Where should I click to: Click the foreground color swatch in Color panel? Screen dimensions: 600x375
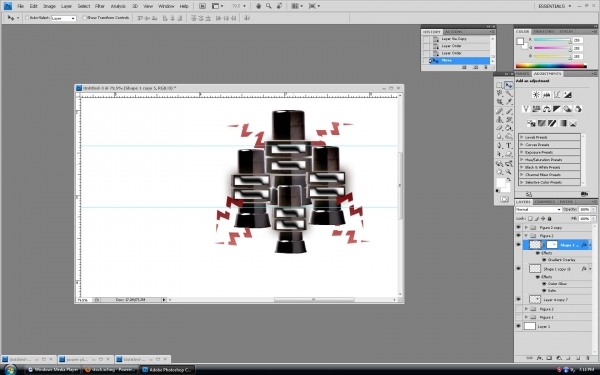pyautogui.click(x=520, y=41)
